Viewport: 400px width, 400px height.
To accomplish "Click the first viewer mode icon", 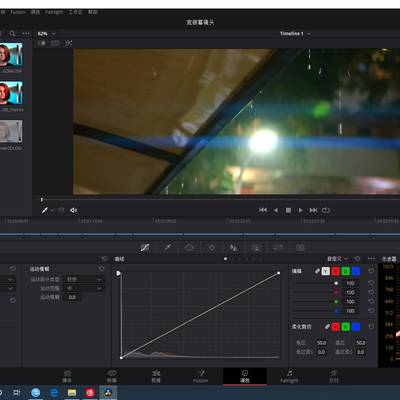I will coord(42,43).
